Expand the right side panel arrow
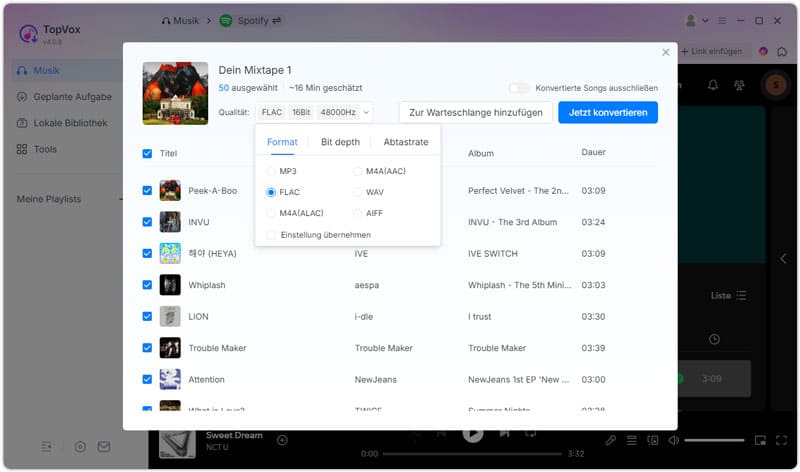The image size is (800, 472). click(783, 258)
